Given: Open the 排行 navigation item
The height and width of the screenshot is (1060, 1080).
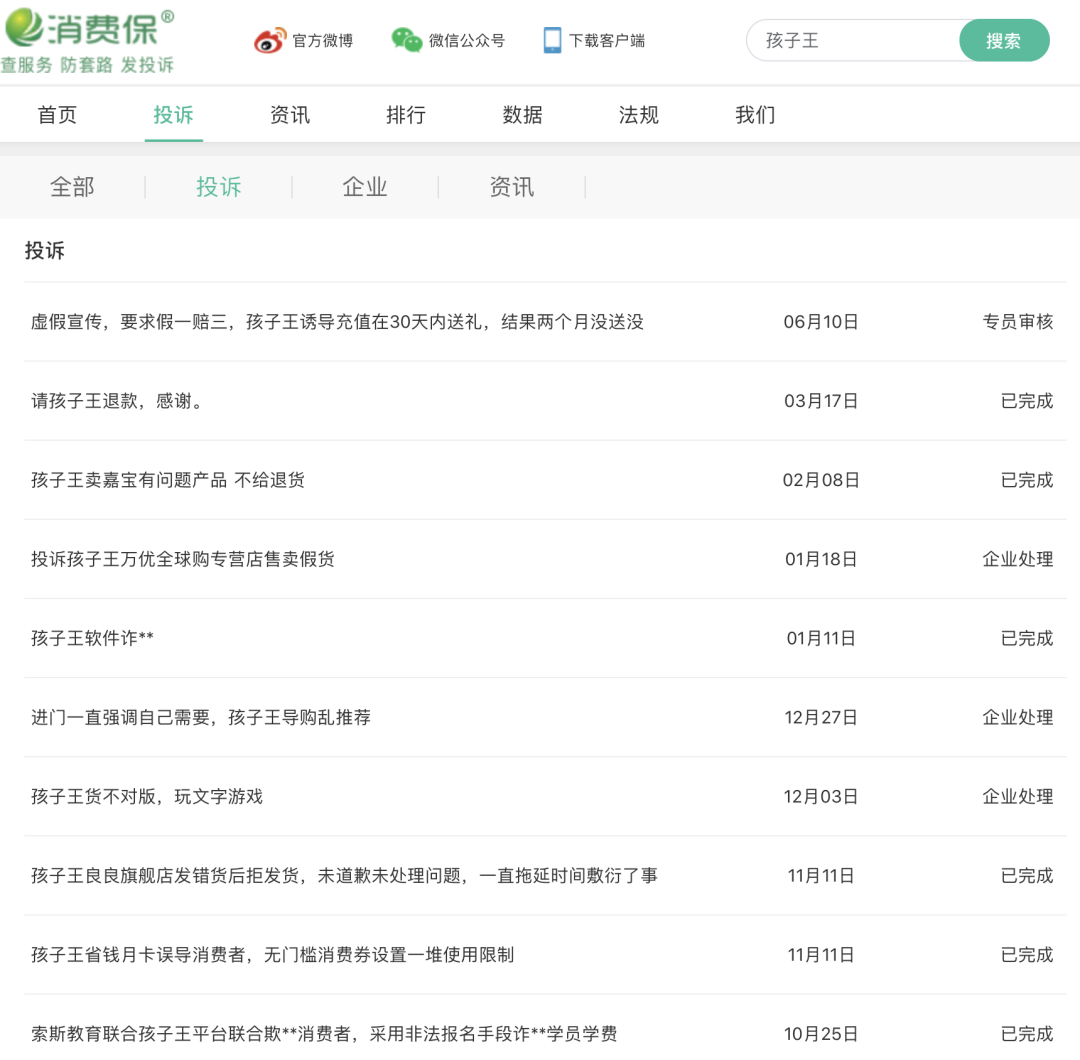Looking at the screenshot, I should tap(406, 115).
